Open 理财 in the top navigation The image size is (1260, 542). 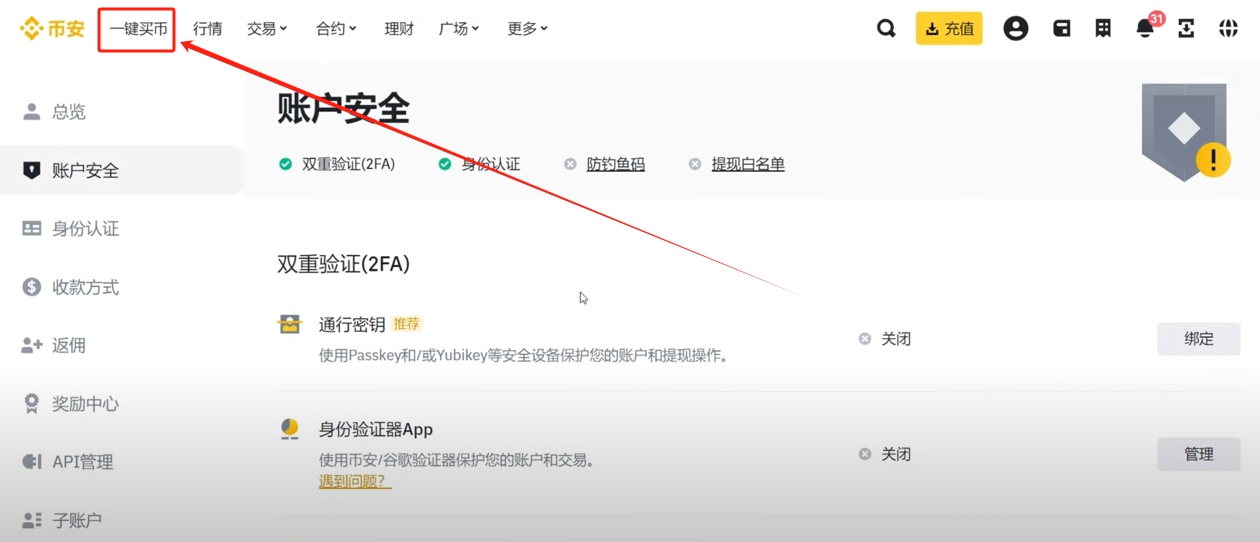tap(399, 29)
